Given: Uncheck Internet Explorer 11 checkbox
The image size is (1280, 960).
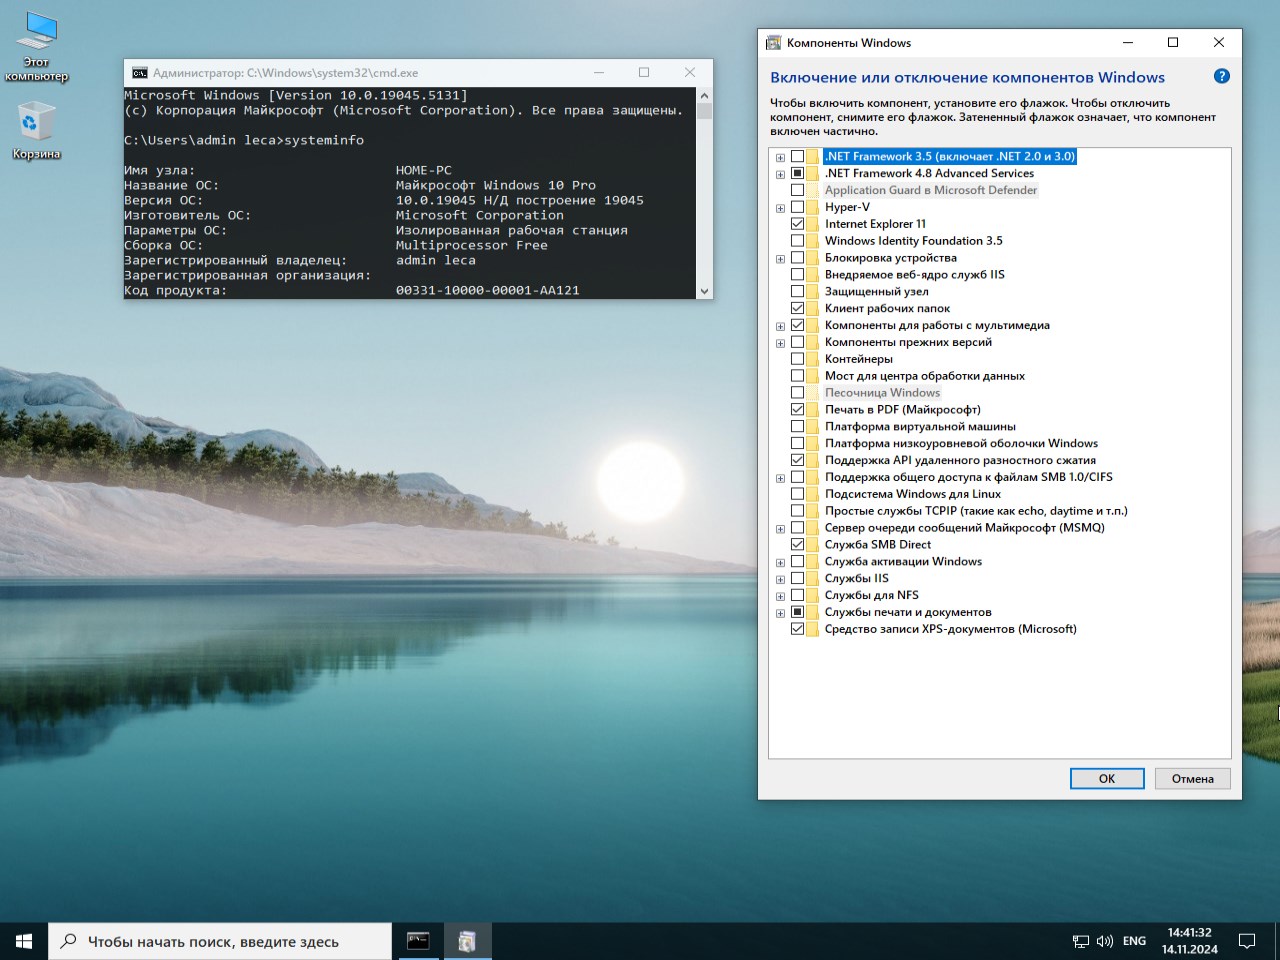Looking at the screenshot, I should pos(797,224).
